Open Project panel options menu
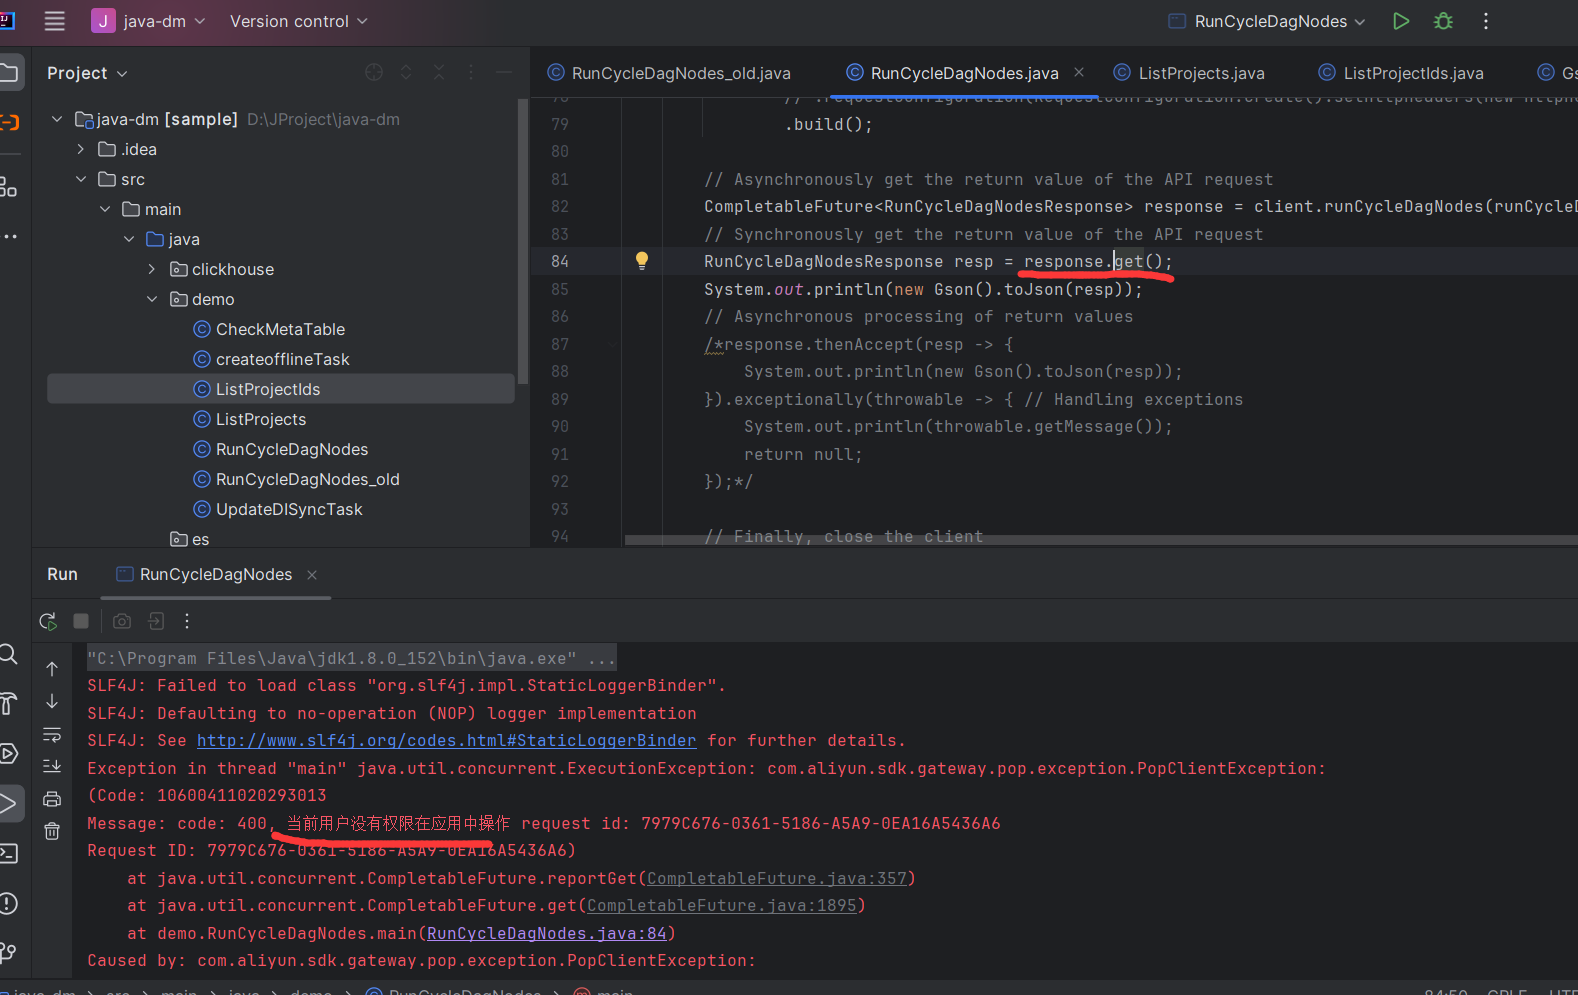The height and width of the screenshot is (995, 1578). [471, 72]
